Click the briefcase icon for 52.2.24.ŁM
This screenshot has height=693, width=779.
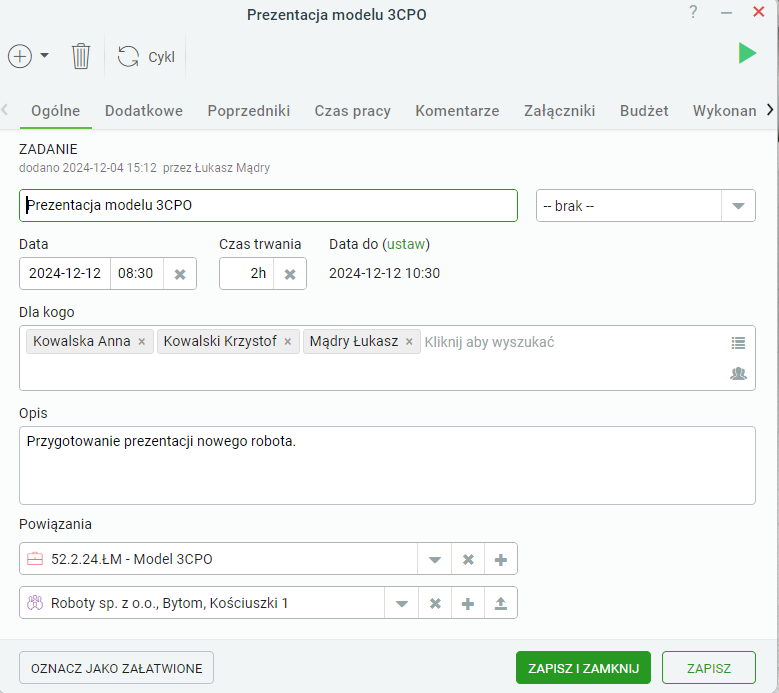[35, 559]
